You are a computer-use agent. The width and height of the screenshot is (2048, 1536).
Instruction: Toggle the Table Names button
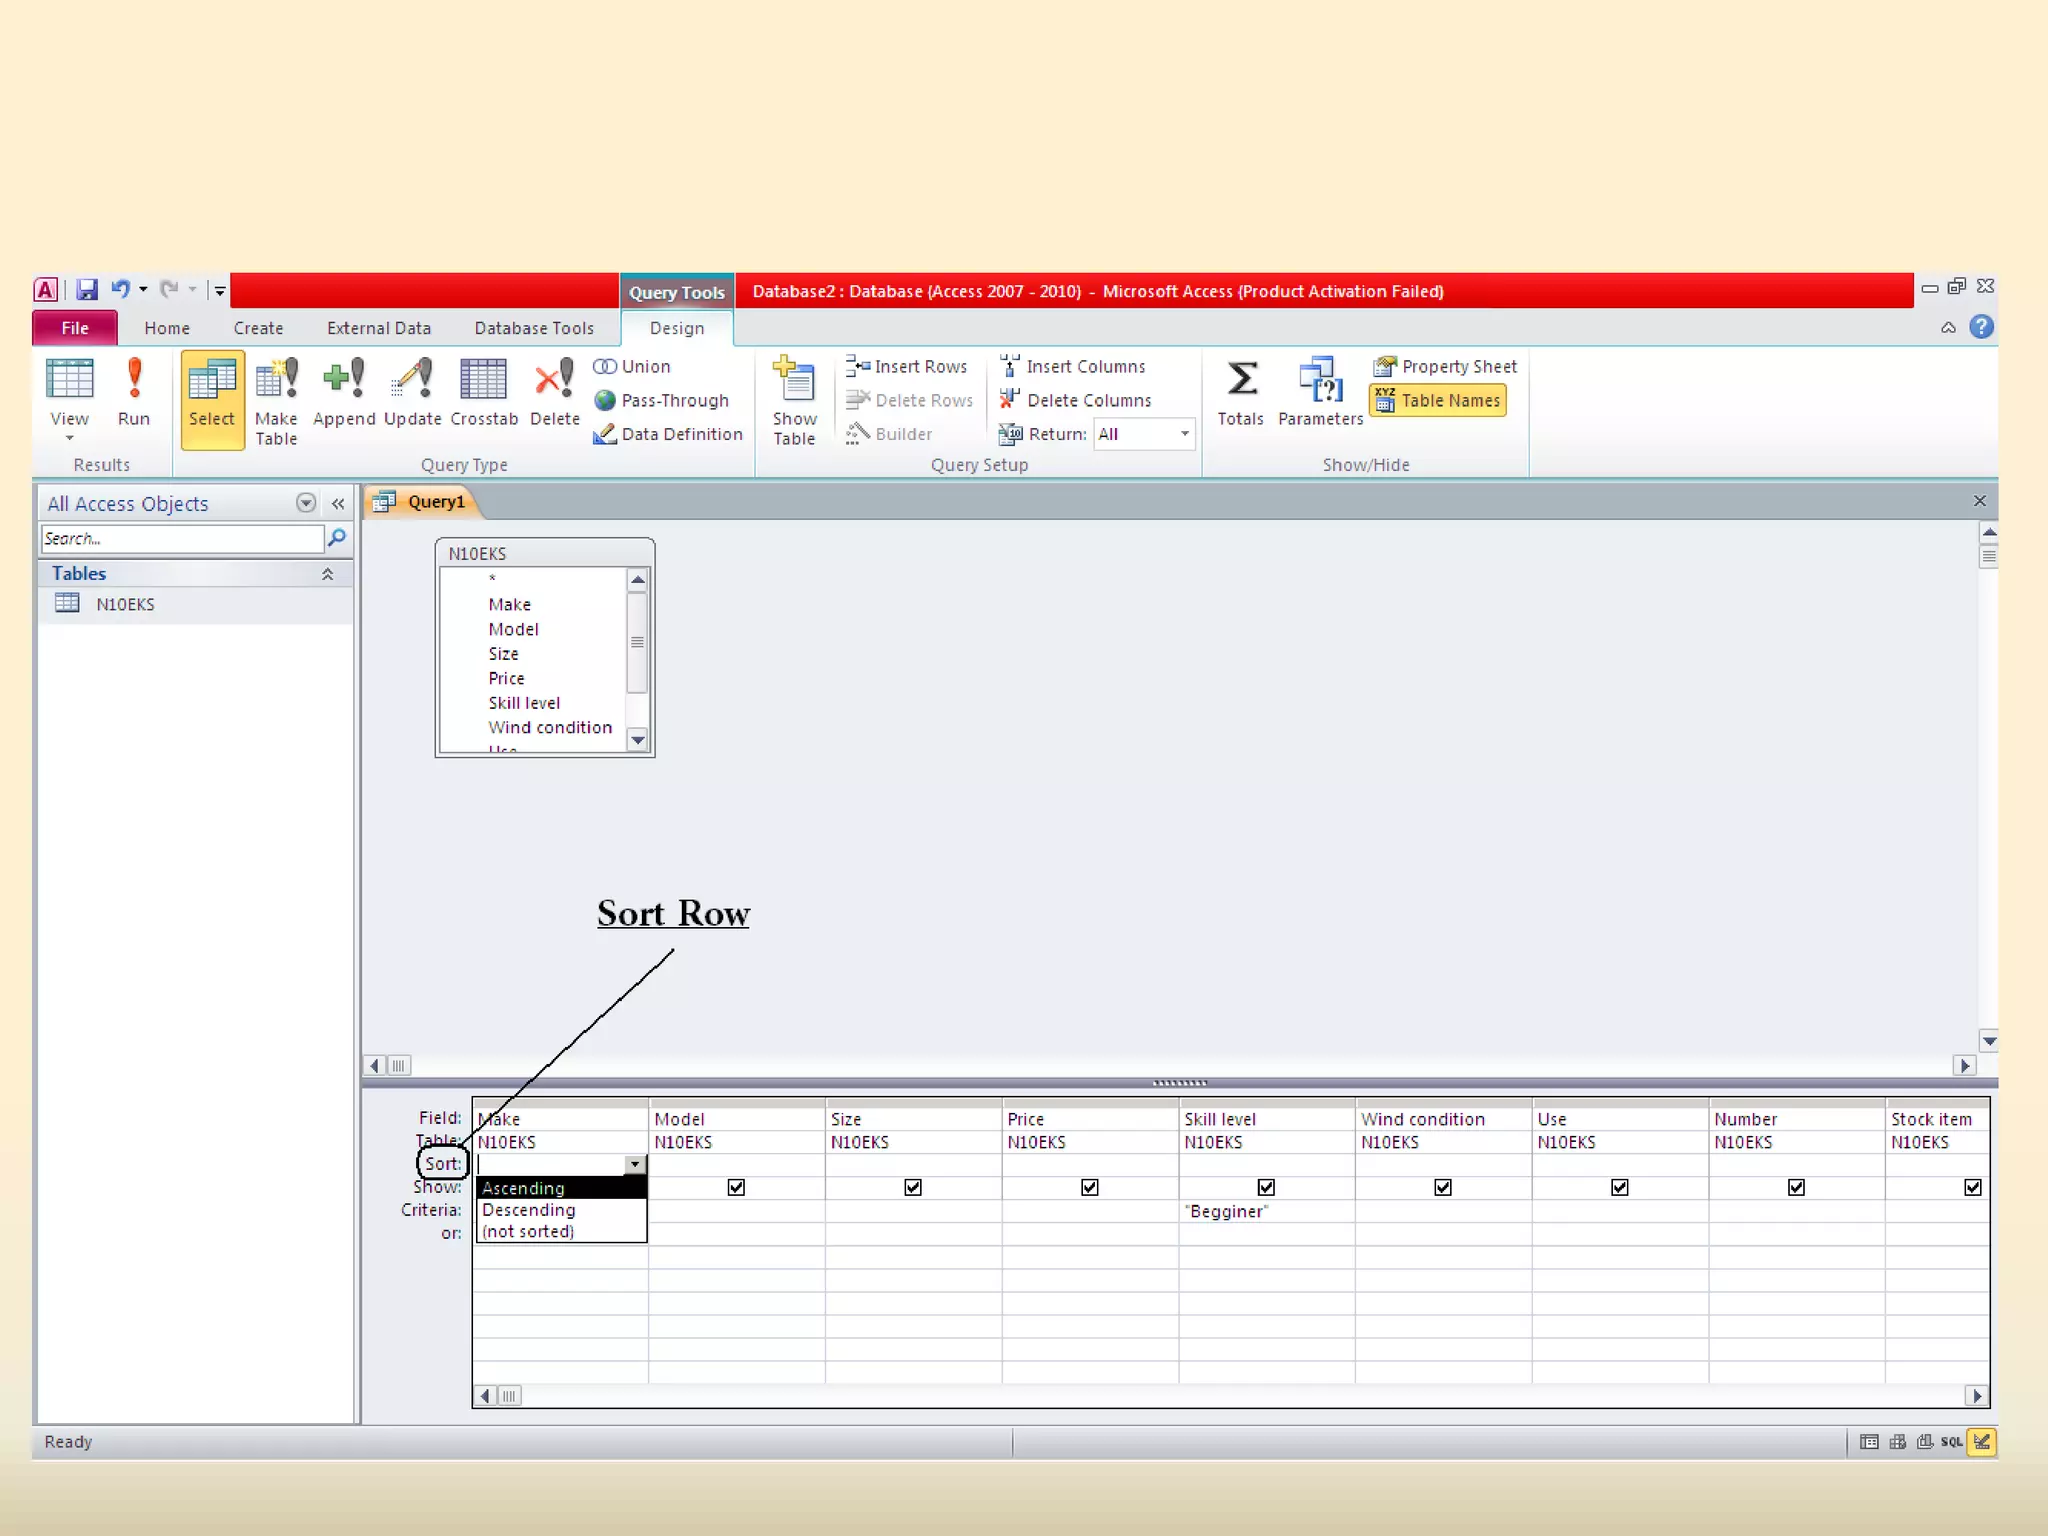(x=1438, y=400)
